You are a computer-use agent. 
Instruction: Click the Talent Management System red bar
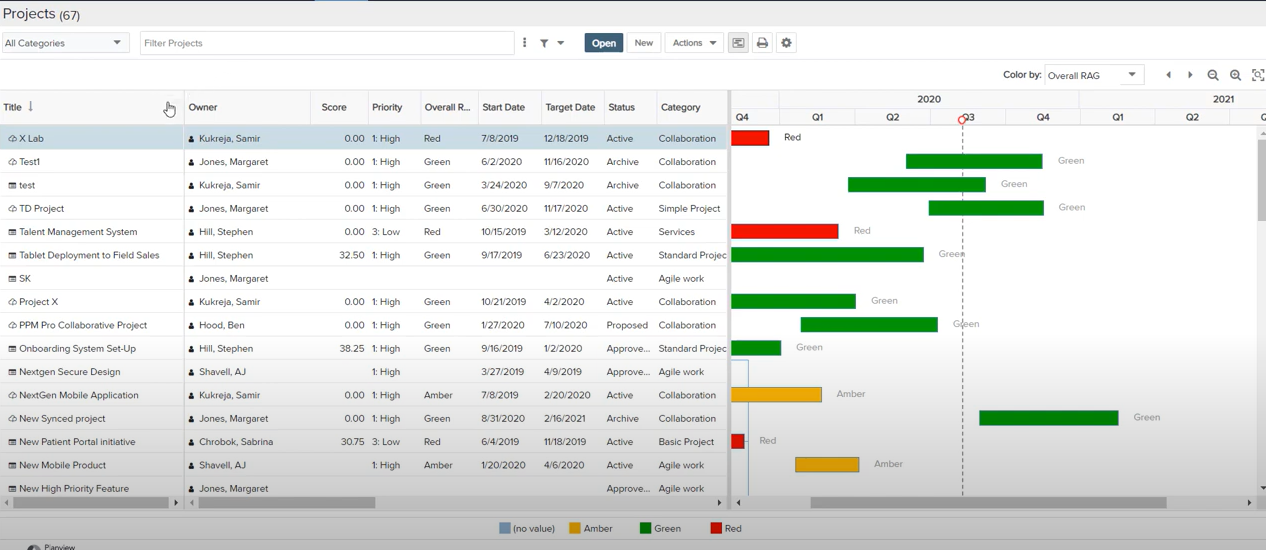pos(785,231)
